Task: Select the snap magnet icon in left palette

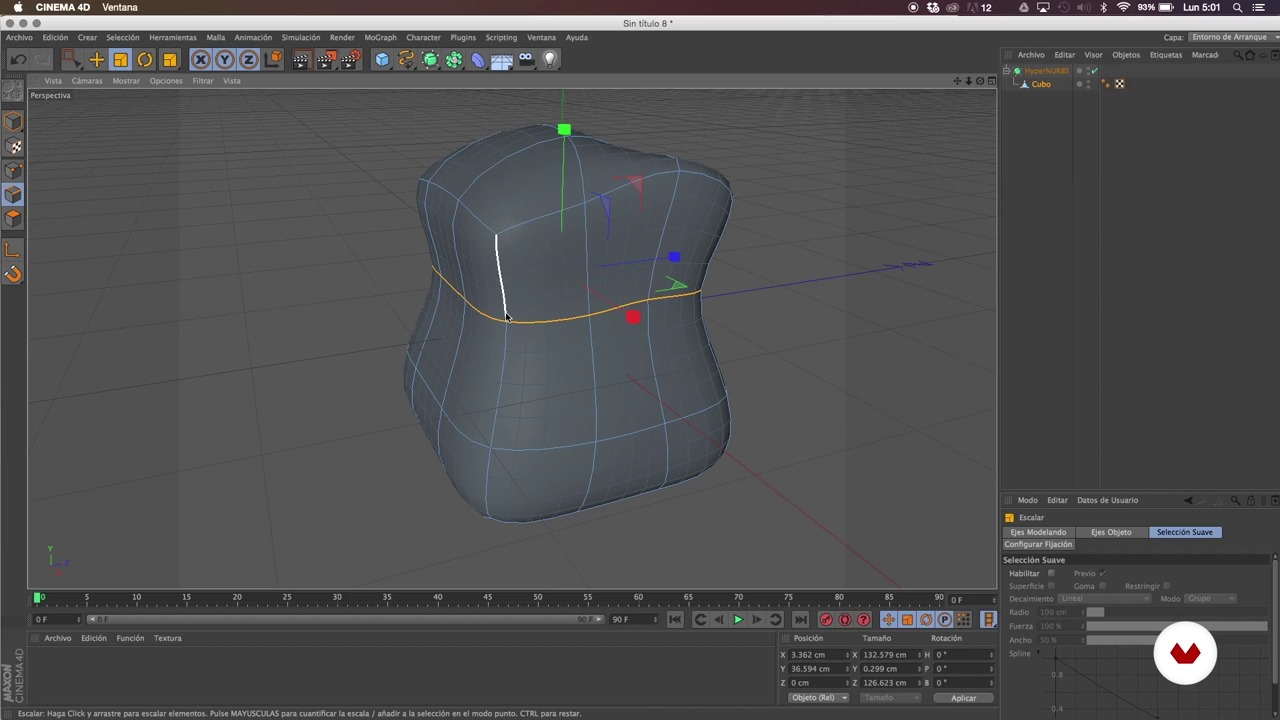Action: coord(13,274)
